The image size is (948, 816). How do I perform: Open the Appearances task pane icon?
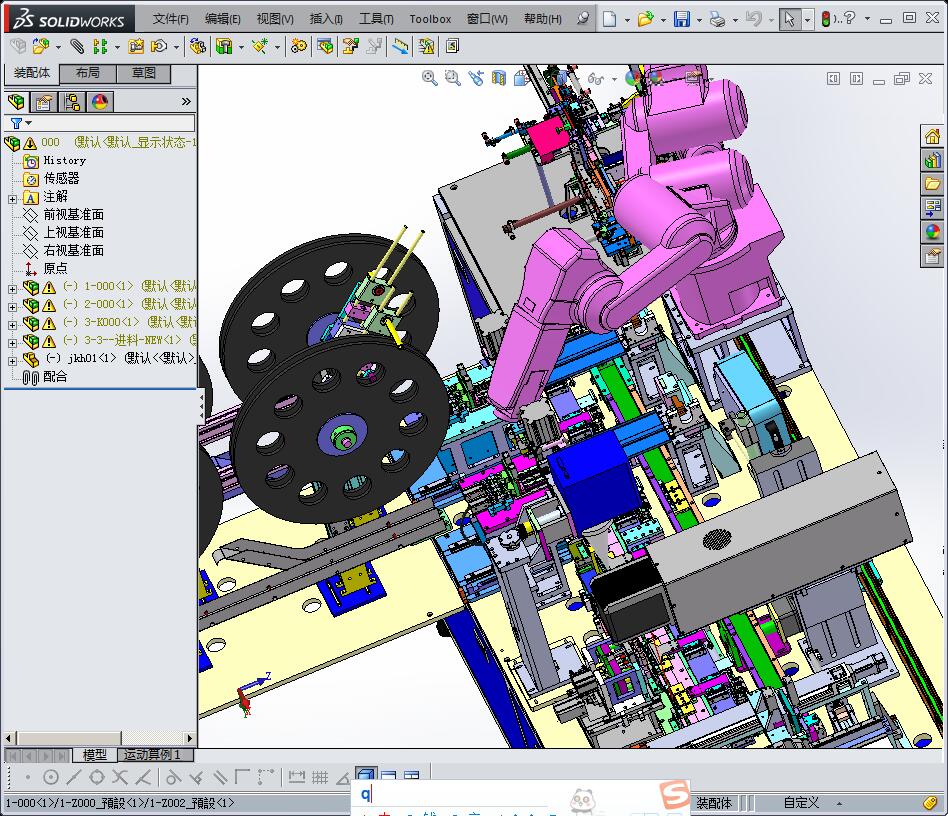click(x=932, y=232)
